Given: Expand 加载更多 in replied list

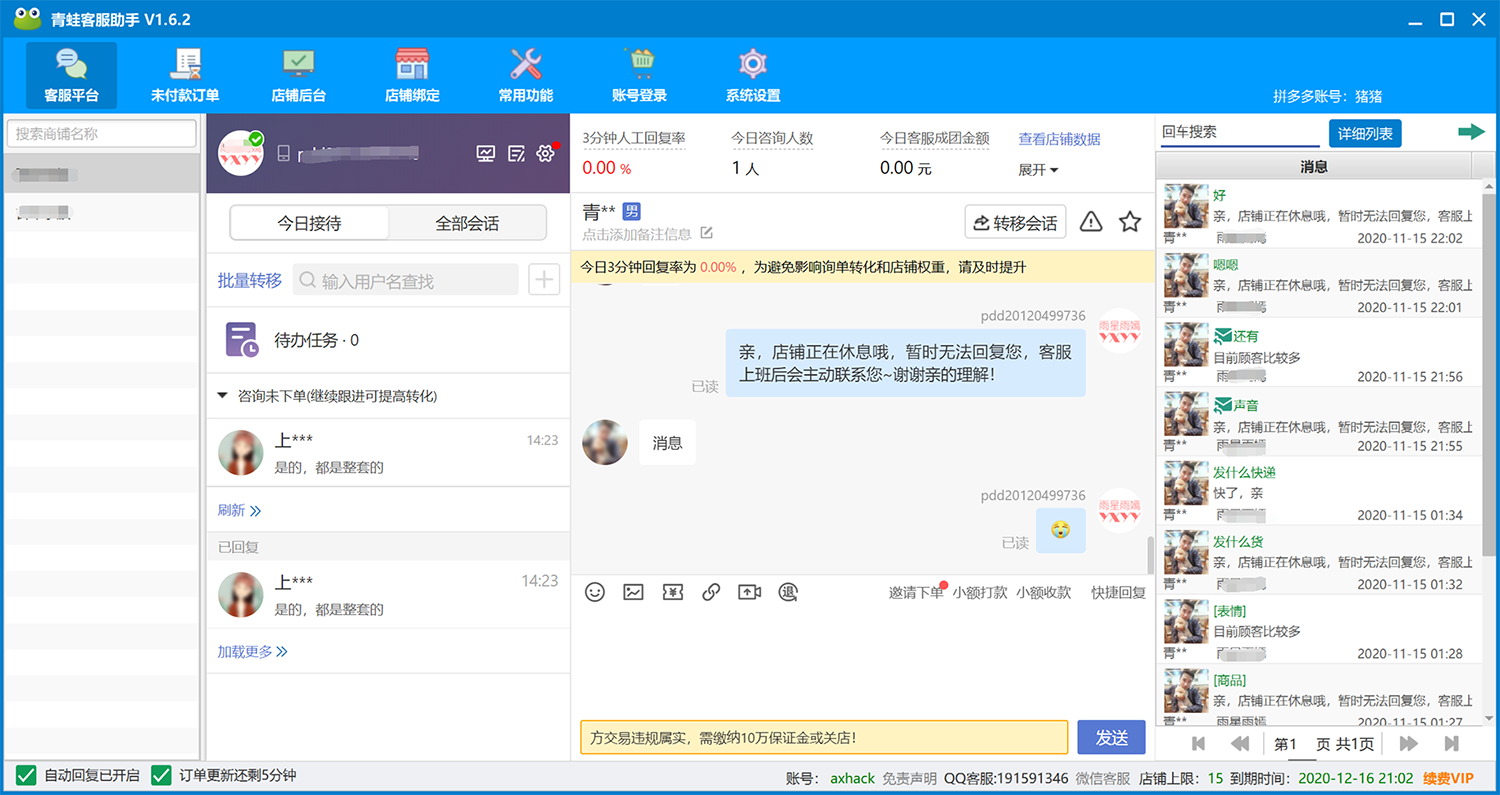Looking at the screenshot, I should (253, 652).
